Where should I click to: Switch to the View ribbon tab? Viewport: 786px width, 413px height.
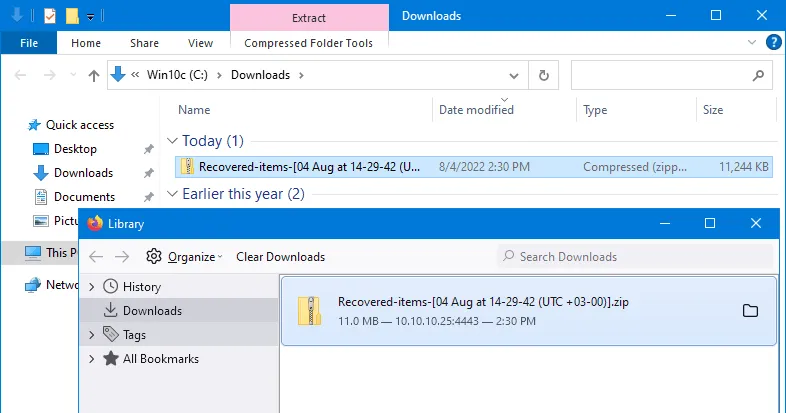(201, 43)
